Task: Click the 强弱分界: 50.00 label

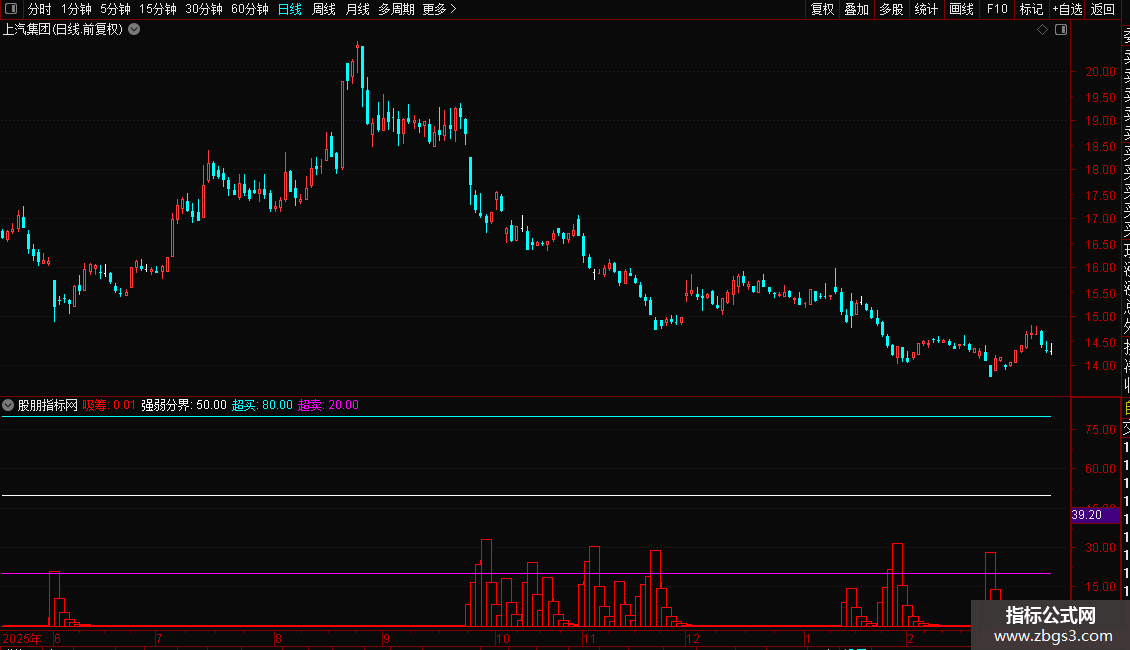Action: point(184,405)
